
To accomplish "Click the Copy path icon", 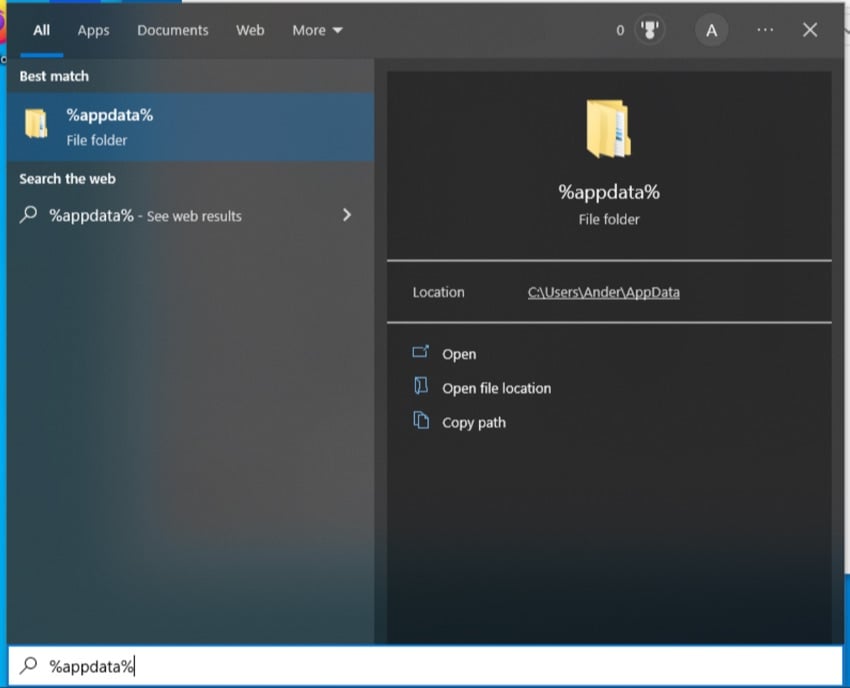I will [x=421, y=420].
